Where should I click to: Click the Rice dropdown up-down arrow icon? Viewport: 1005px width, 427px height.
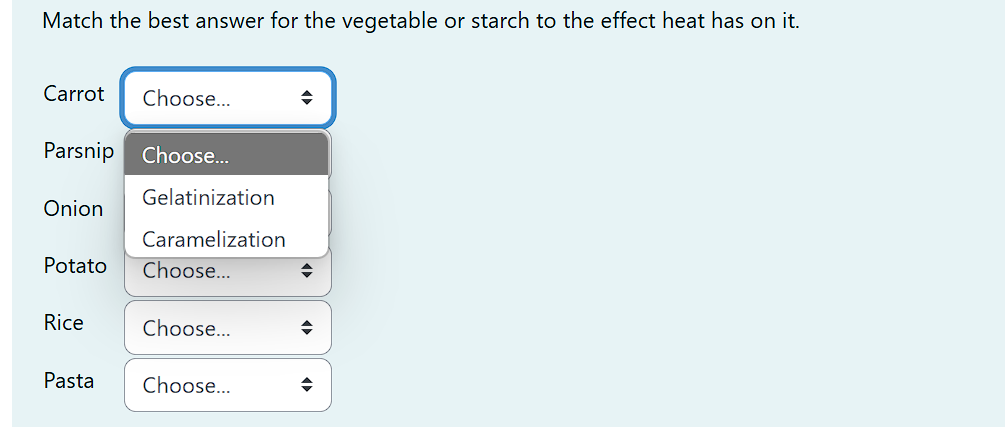tap(307, 328)
